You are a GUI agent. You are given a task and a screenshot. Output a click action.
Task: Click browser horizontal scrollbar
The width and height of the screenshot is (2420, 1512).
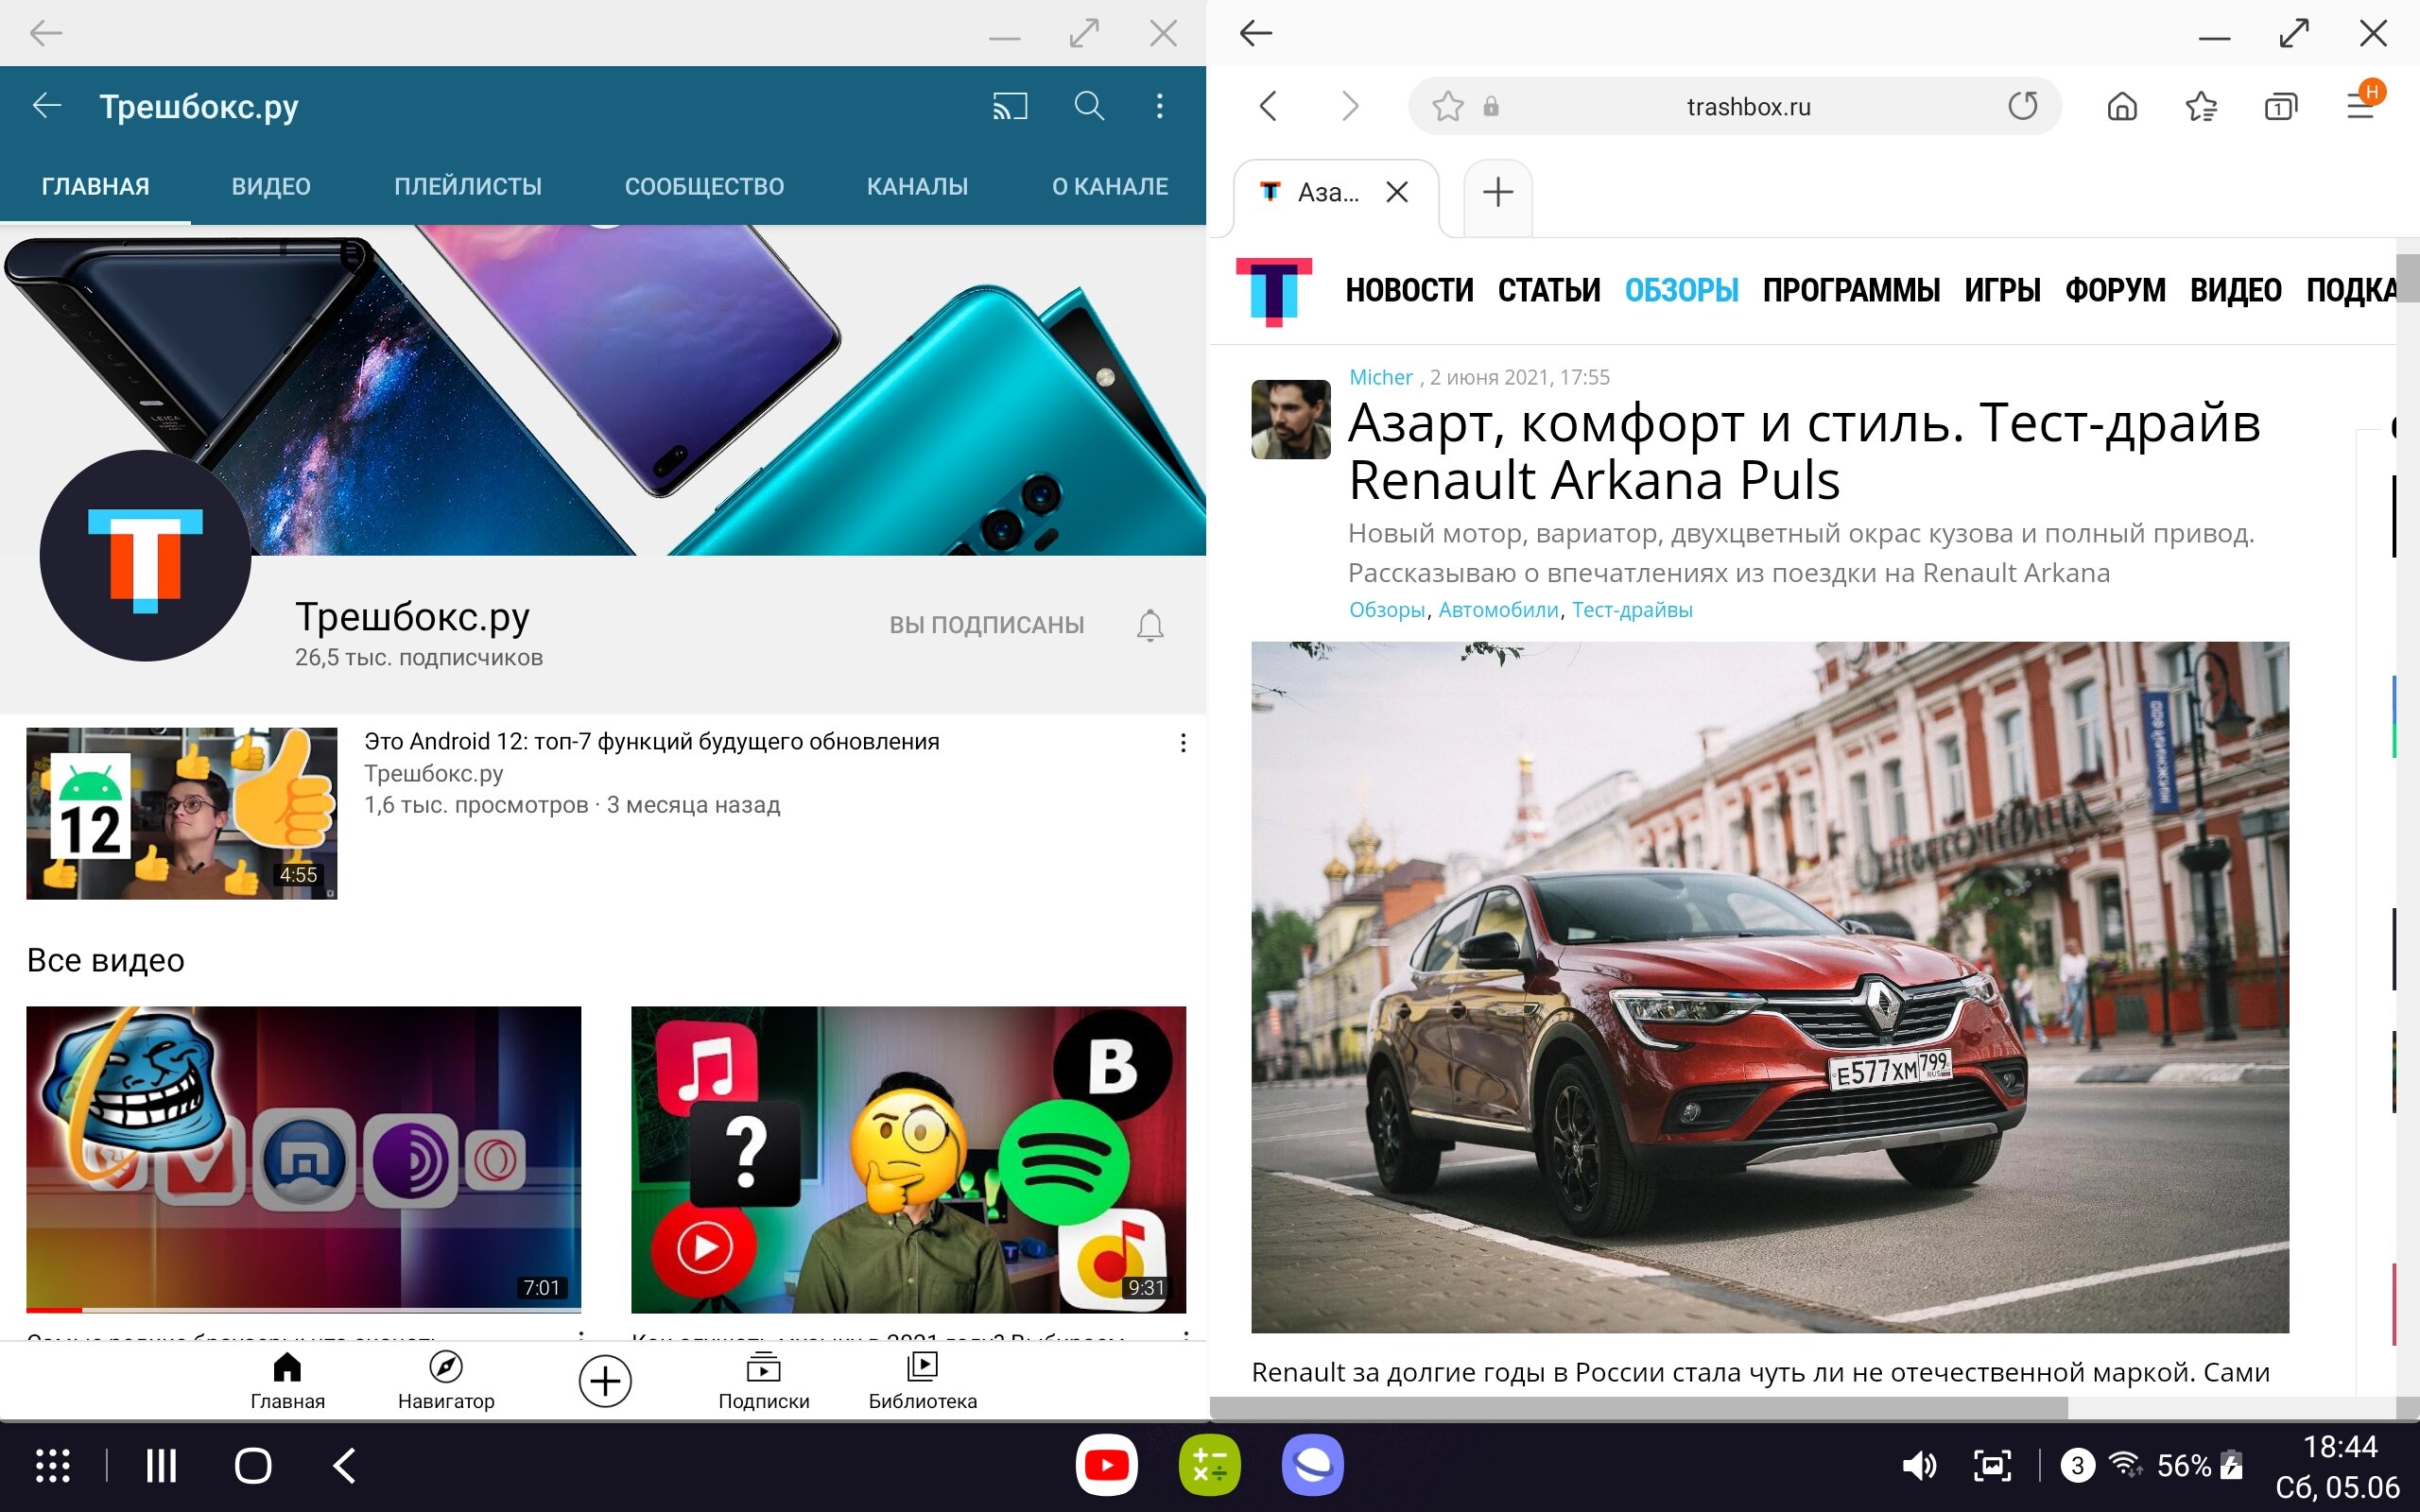click(1639, 1408)
